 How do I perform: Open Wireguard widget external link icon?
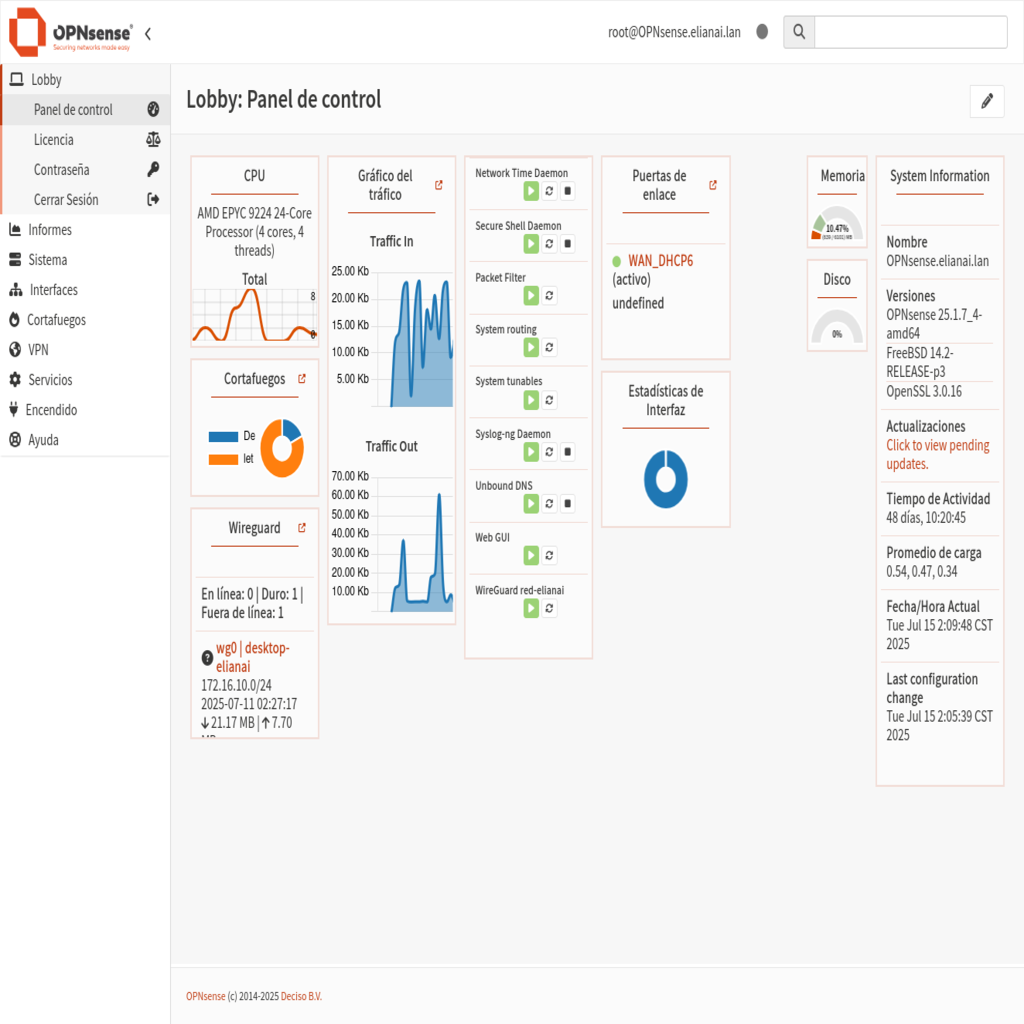click(302, 527)
